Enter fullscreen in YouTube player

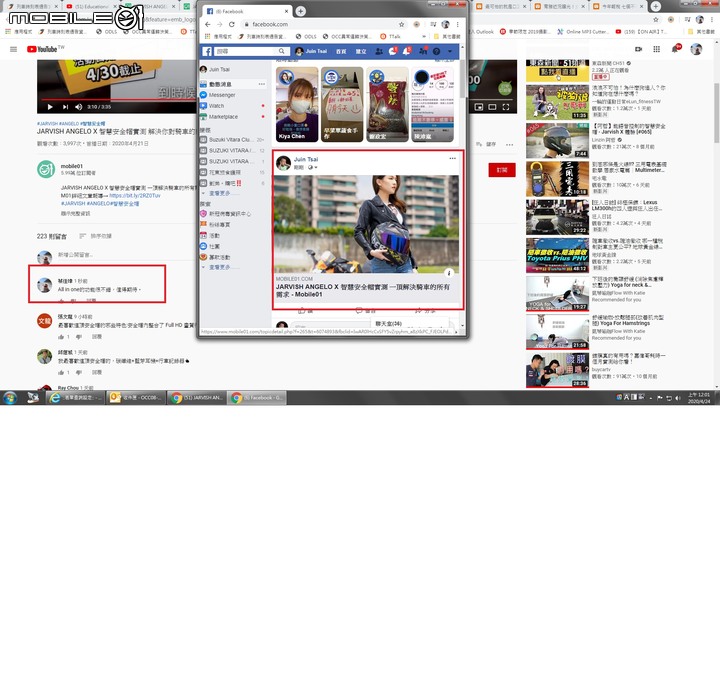pos(506,107)
